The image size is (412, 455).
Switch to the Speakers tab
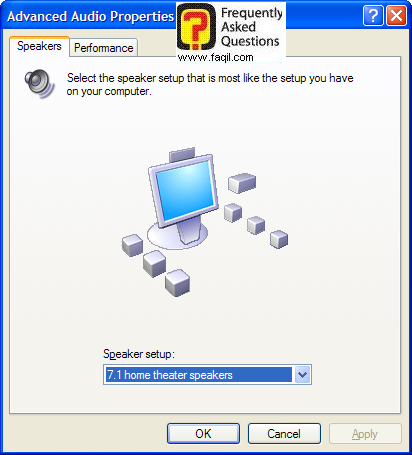tap(39, 46)
